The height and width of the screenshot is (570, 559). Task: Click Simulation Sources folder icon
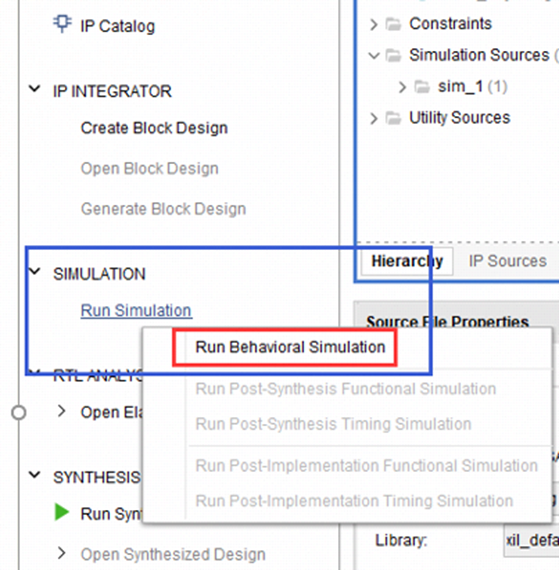tap(393, 56)
